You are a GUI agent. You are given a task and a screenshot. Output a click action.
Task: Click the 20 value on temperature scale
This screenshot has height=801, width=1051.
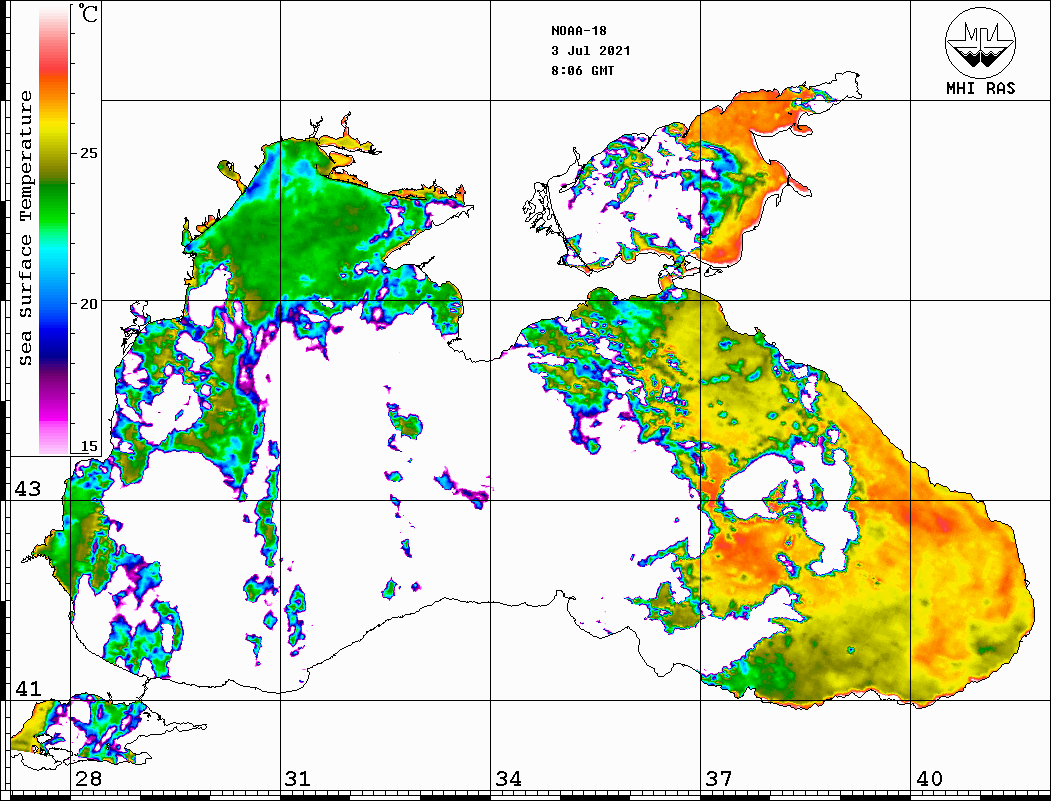tap(89, 304)
